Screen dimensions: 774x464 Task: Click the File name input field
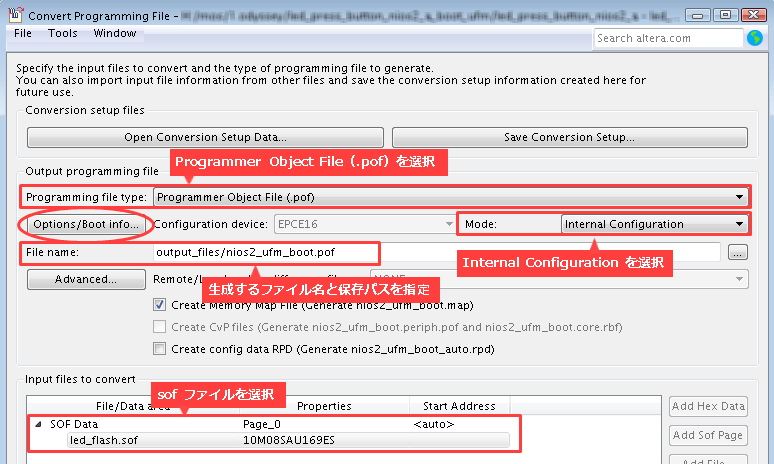tap(436, 252)
